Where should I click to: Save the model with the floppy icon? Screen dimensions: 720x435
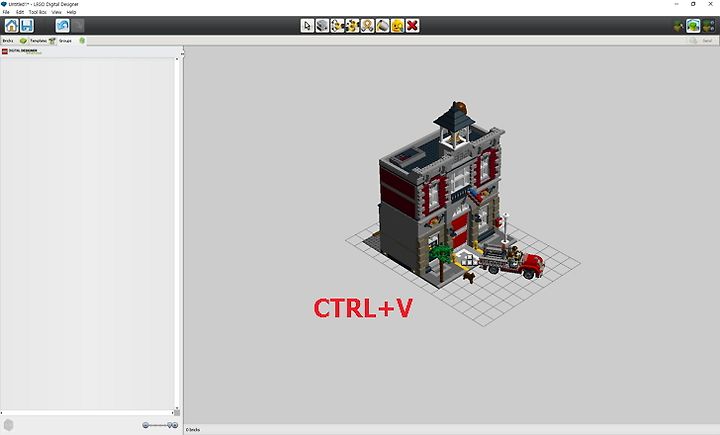(x=27, y=26)
